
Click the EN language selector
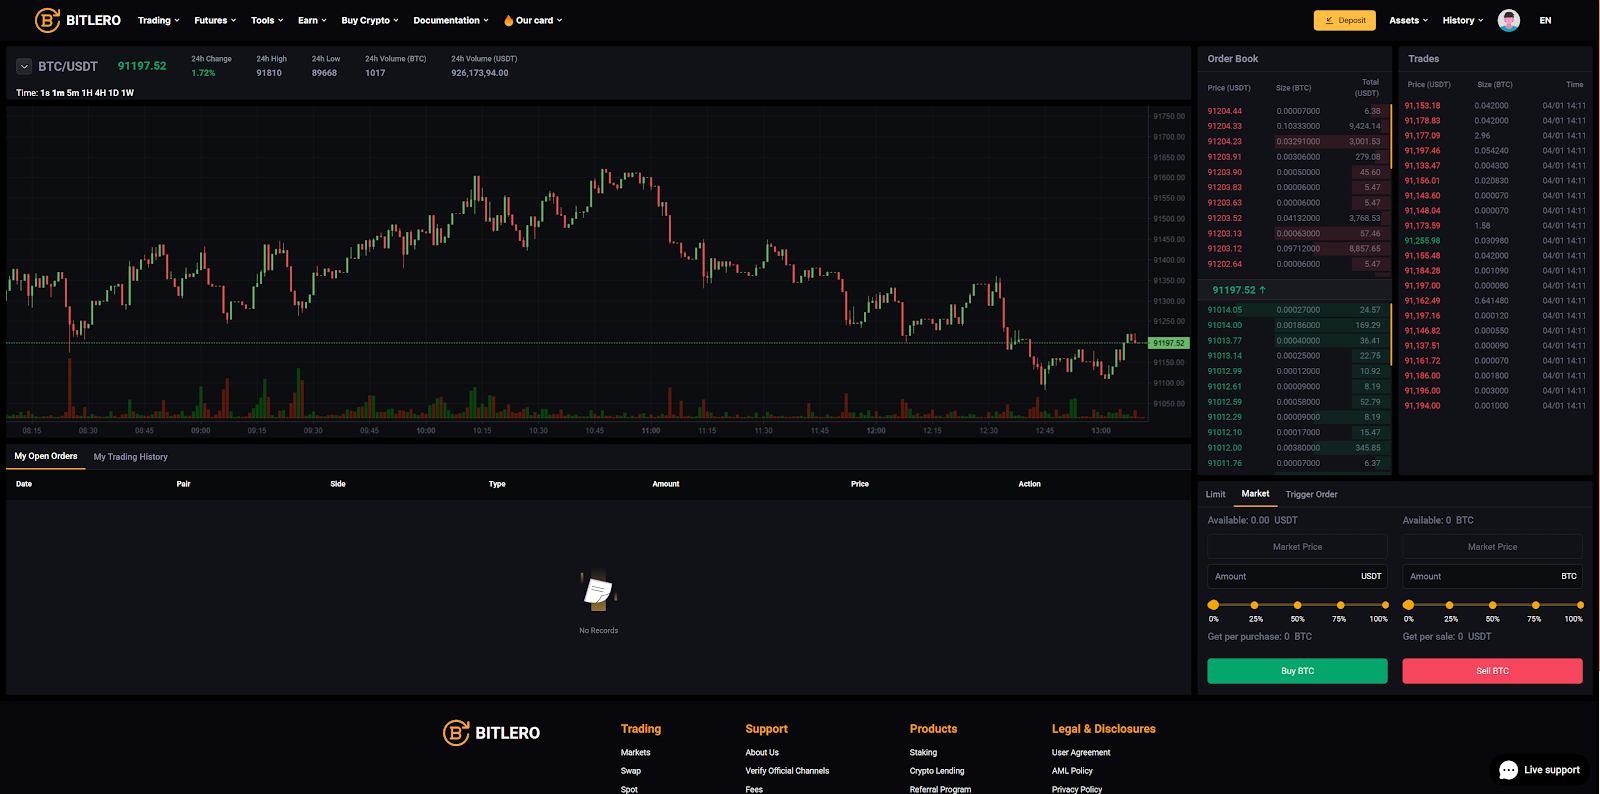pyautogui.click(x=1545, y=20)
